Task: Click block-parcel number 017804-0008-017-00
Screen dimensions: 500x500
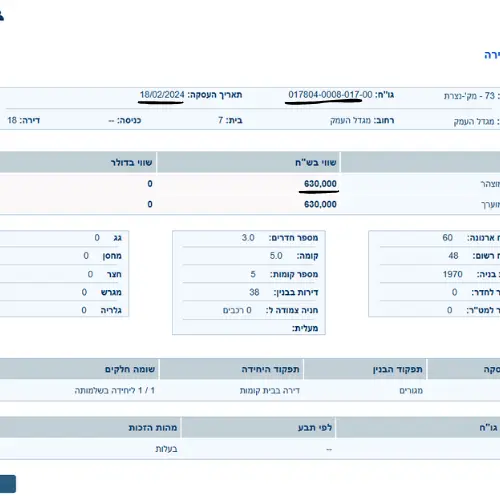Action: (330, 95)
